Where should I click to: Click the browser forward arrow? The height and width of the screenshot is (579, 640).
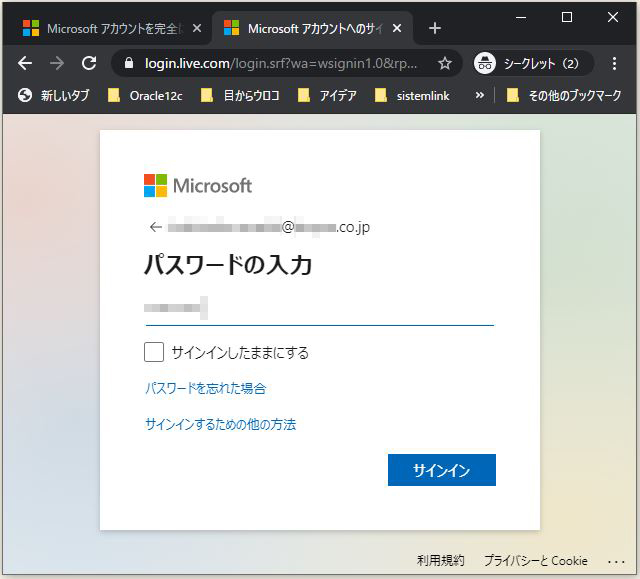pyautogui.click(x=57, y=63)
